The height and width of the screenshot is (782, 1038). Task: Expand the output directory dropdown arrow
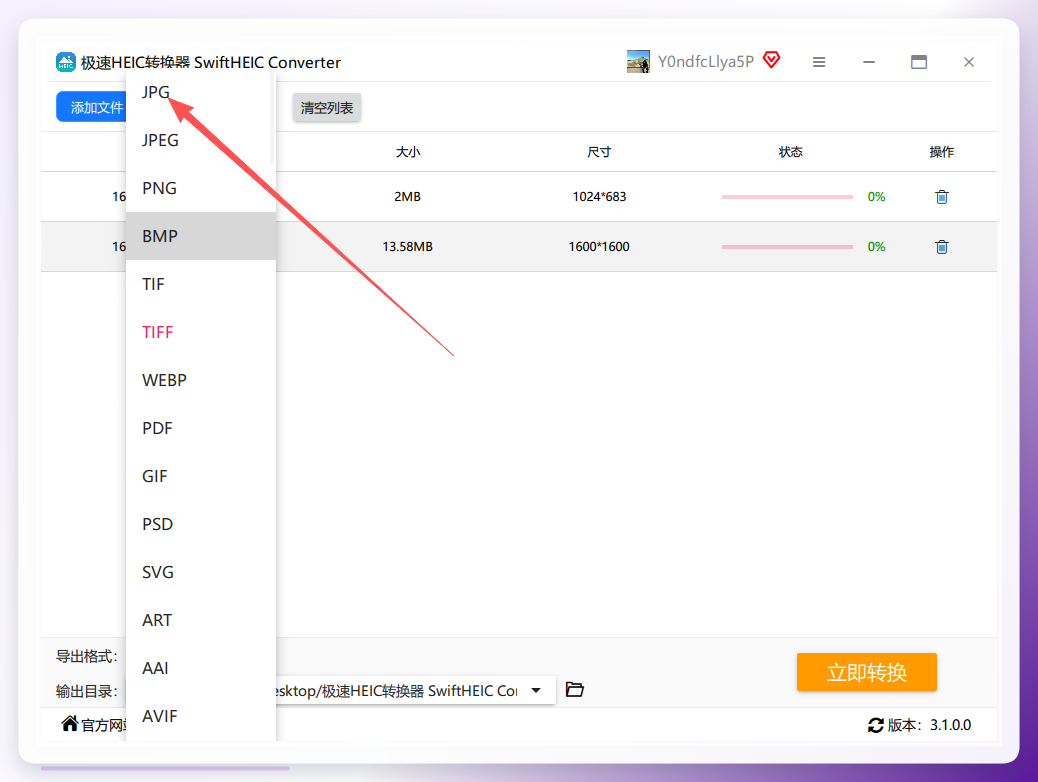pyautogui.click(x=536, y=691)
